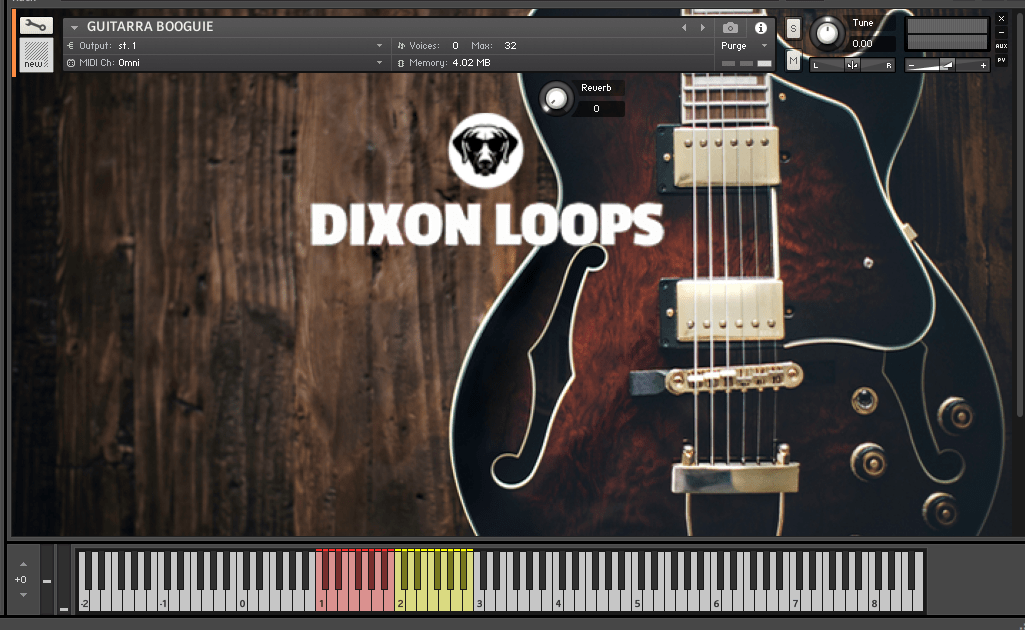Open instrument info with the i icon
This screenshot has height=630, width=1025.
[x=760, y=28]
